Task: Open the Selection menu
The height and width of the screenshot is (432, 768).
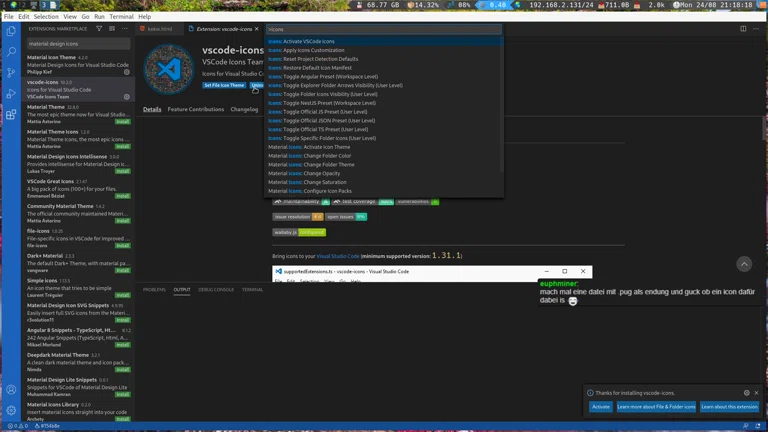Action: click(46, 17)
